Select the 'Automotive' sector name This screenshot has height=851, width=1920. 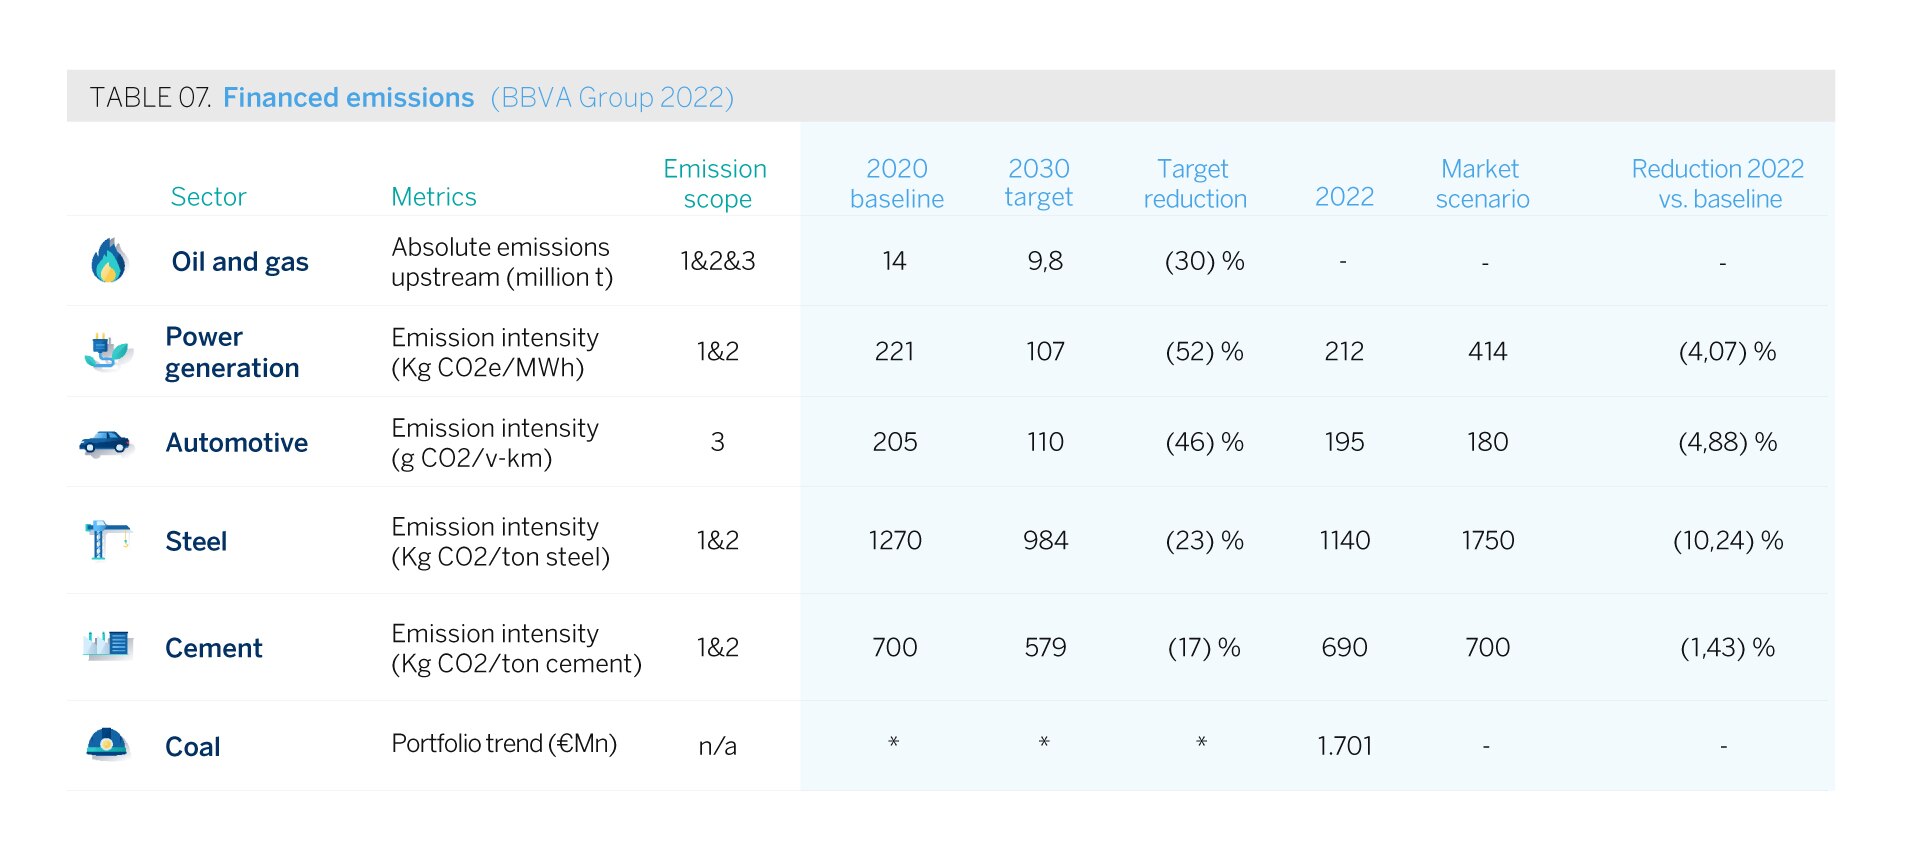(x=237, y=443)
